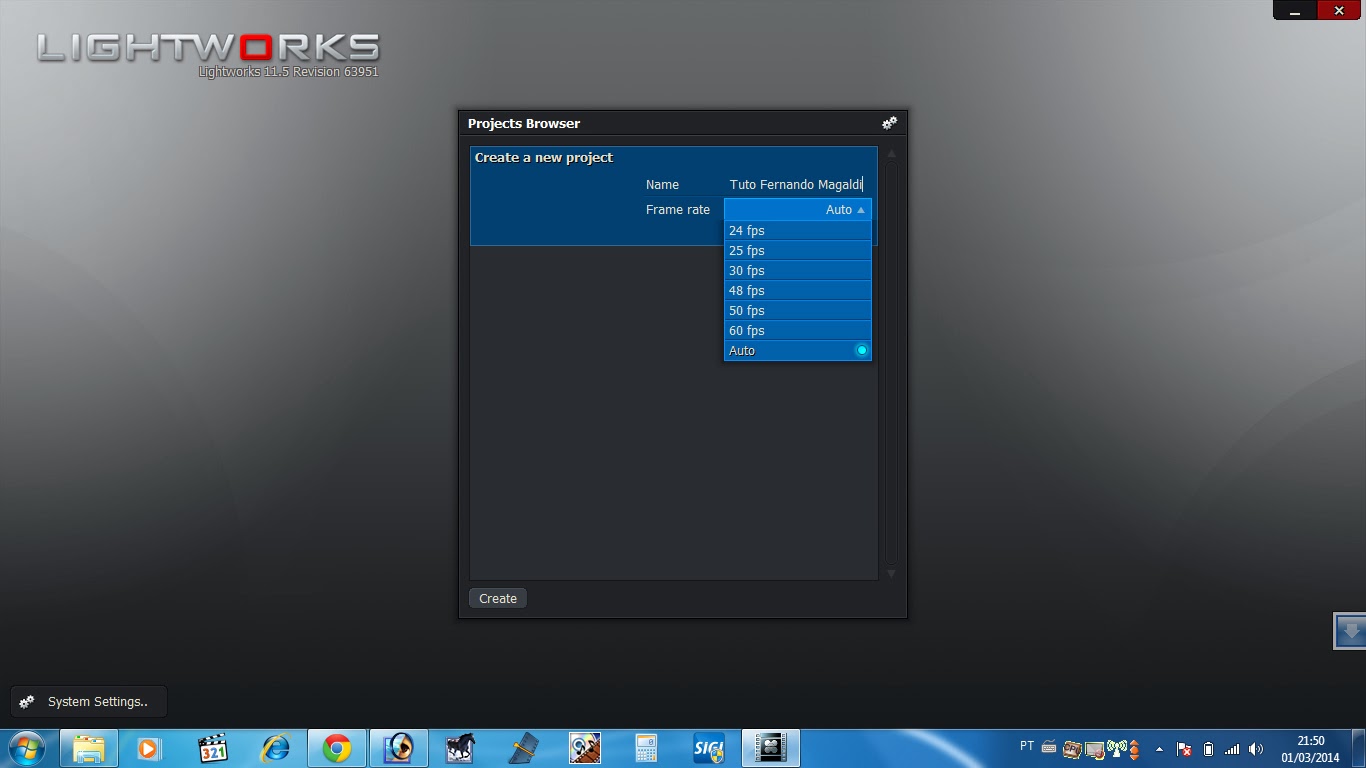Viewport: 1366px width, 768px height.
Task: Collapse the Frame rate Auto dropdown
Action: point(798,209)
